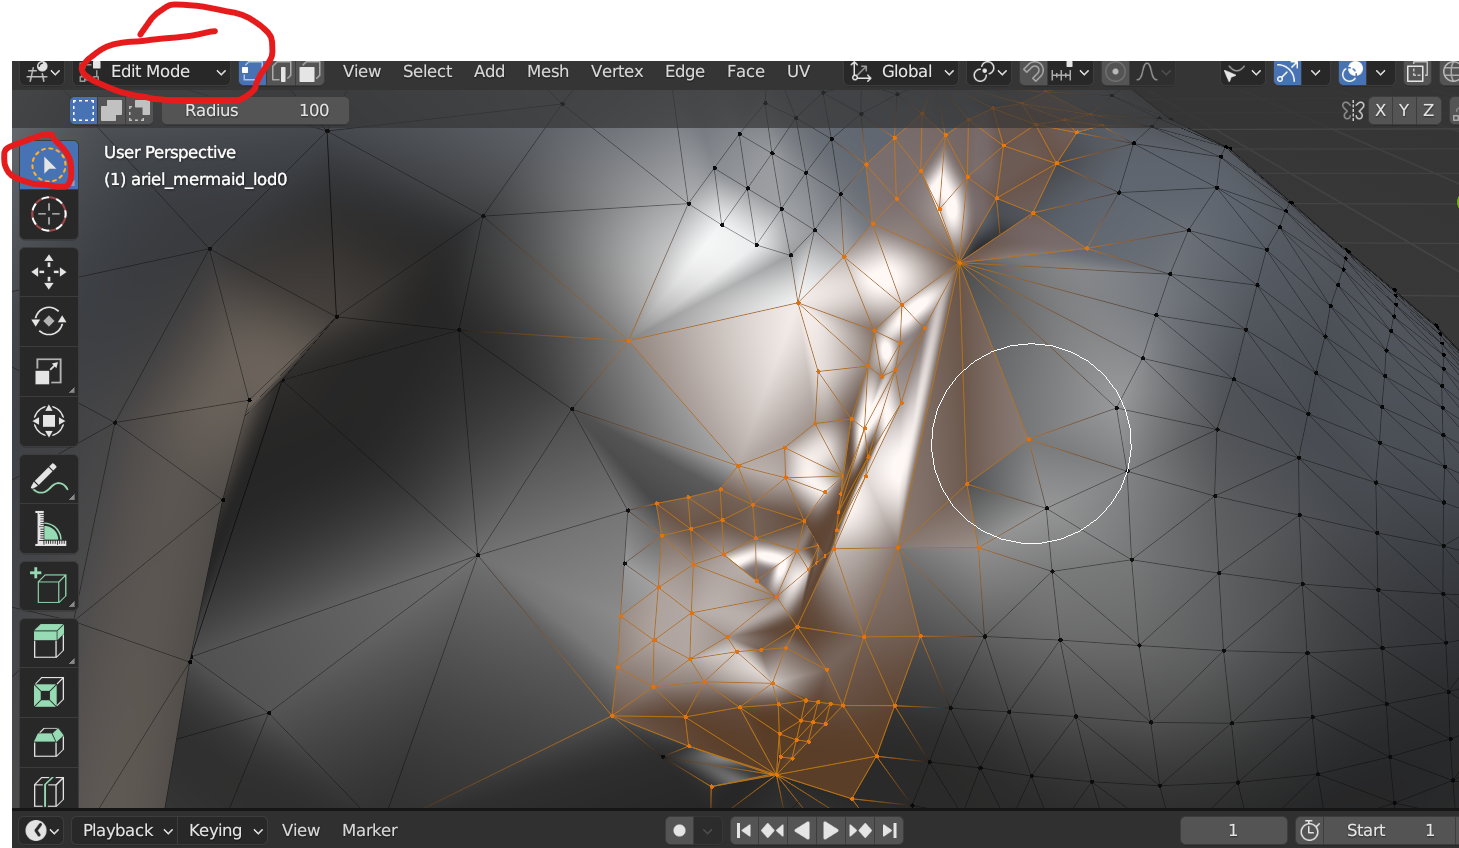Open the Add menu
The width and height of the screenshot is (1459, 848).
pos(489,72)
